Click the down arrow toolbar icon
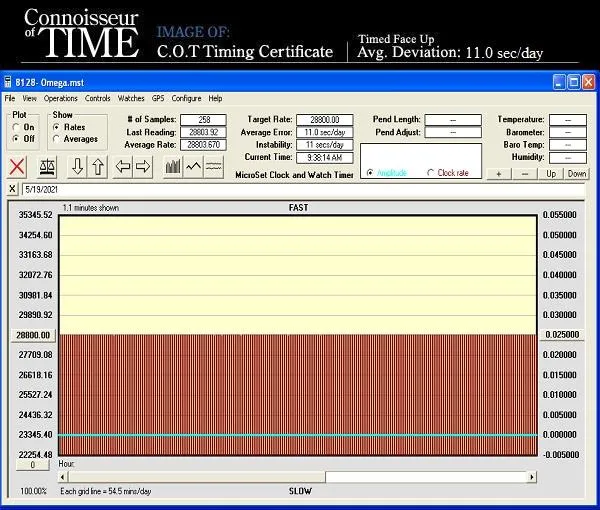 click(77, 167)
